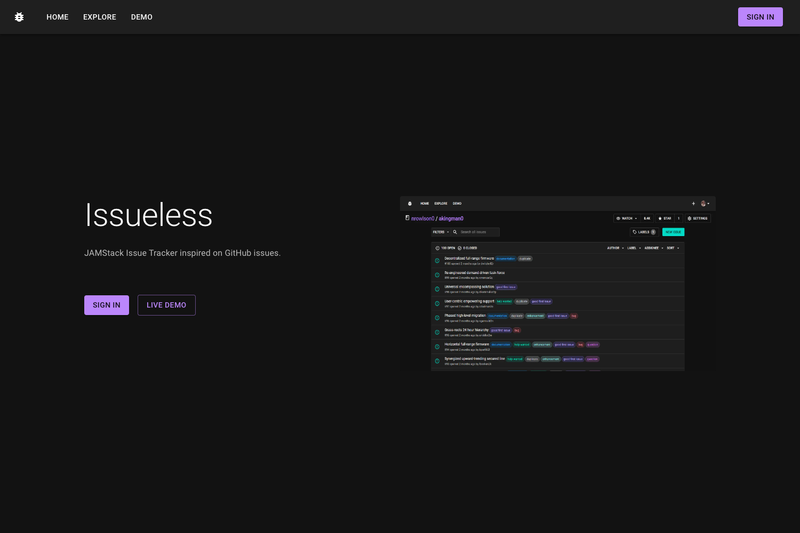Select the DEMO navigation item

(x=141, y=17)
